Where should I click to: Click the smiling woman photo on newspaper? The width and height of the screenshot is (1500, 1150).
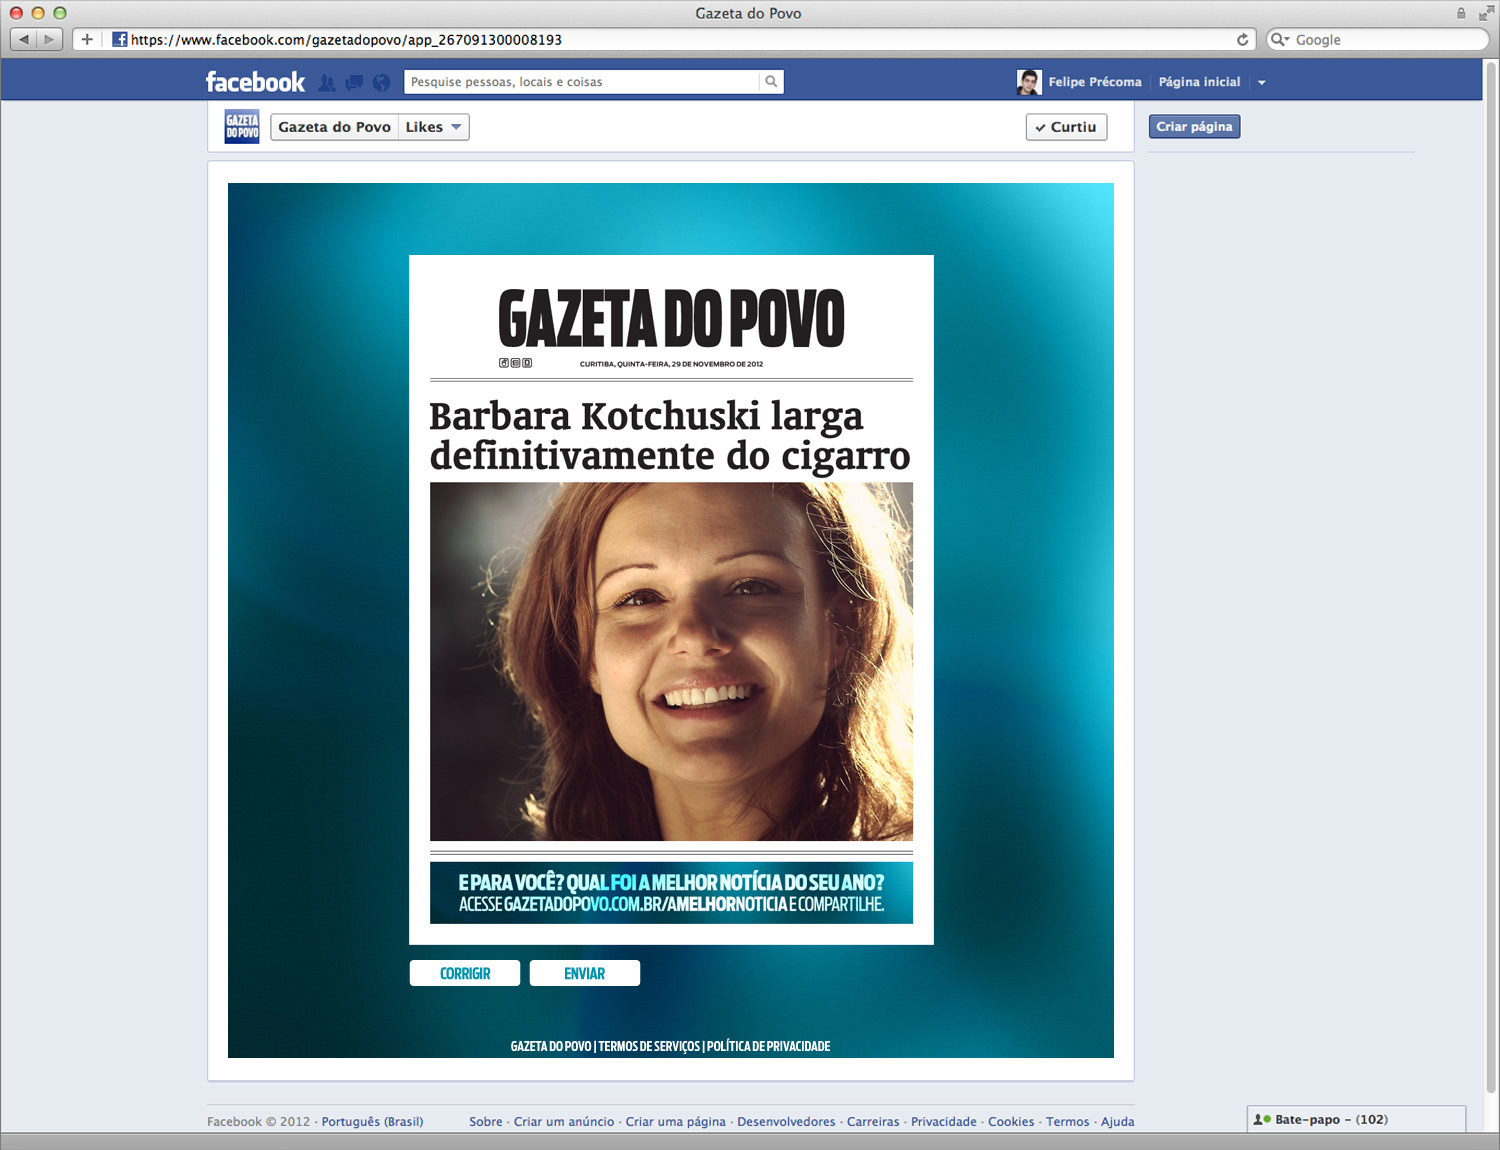click(671, 661)
